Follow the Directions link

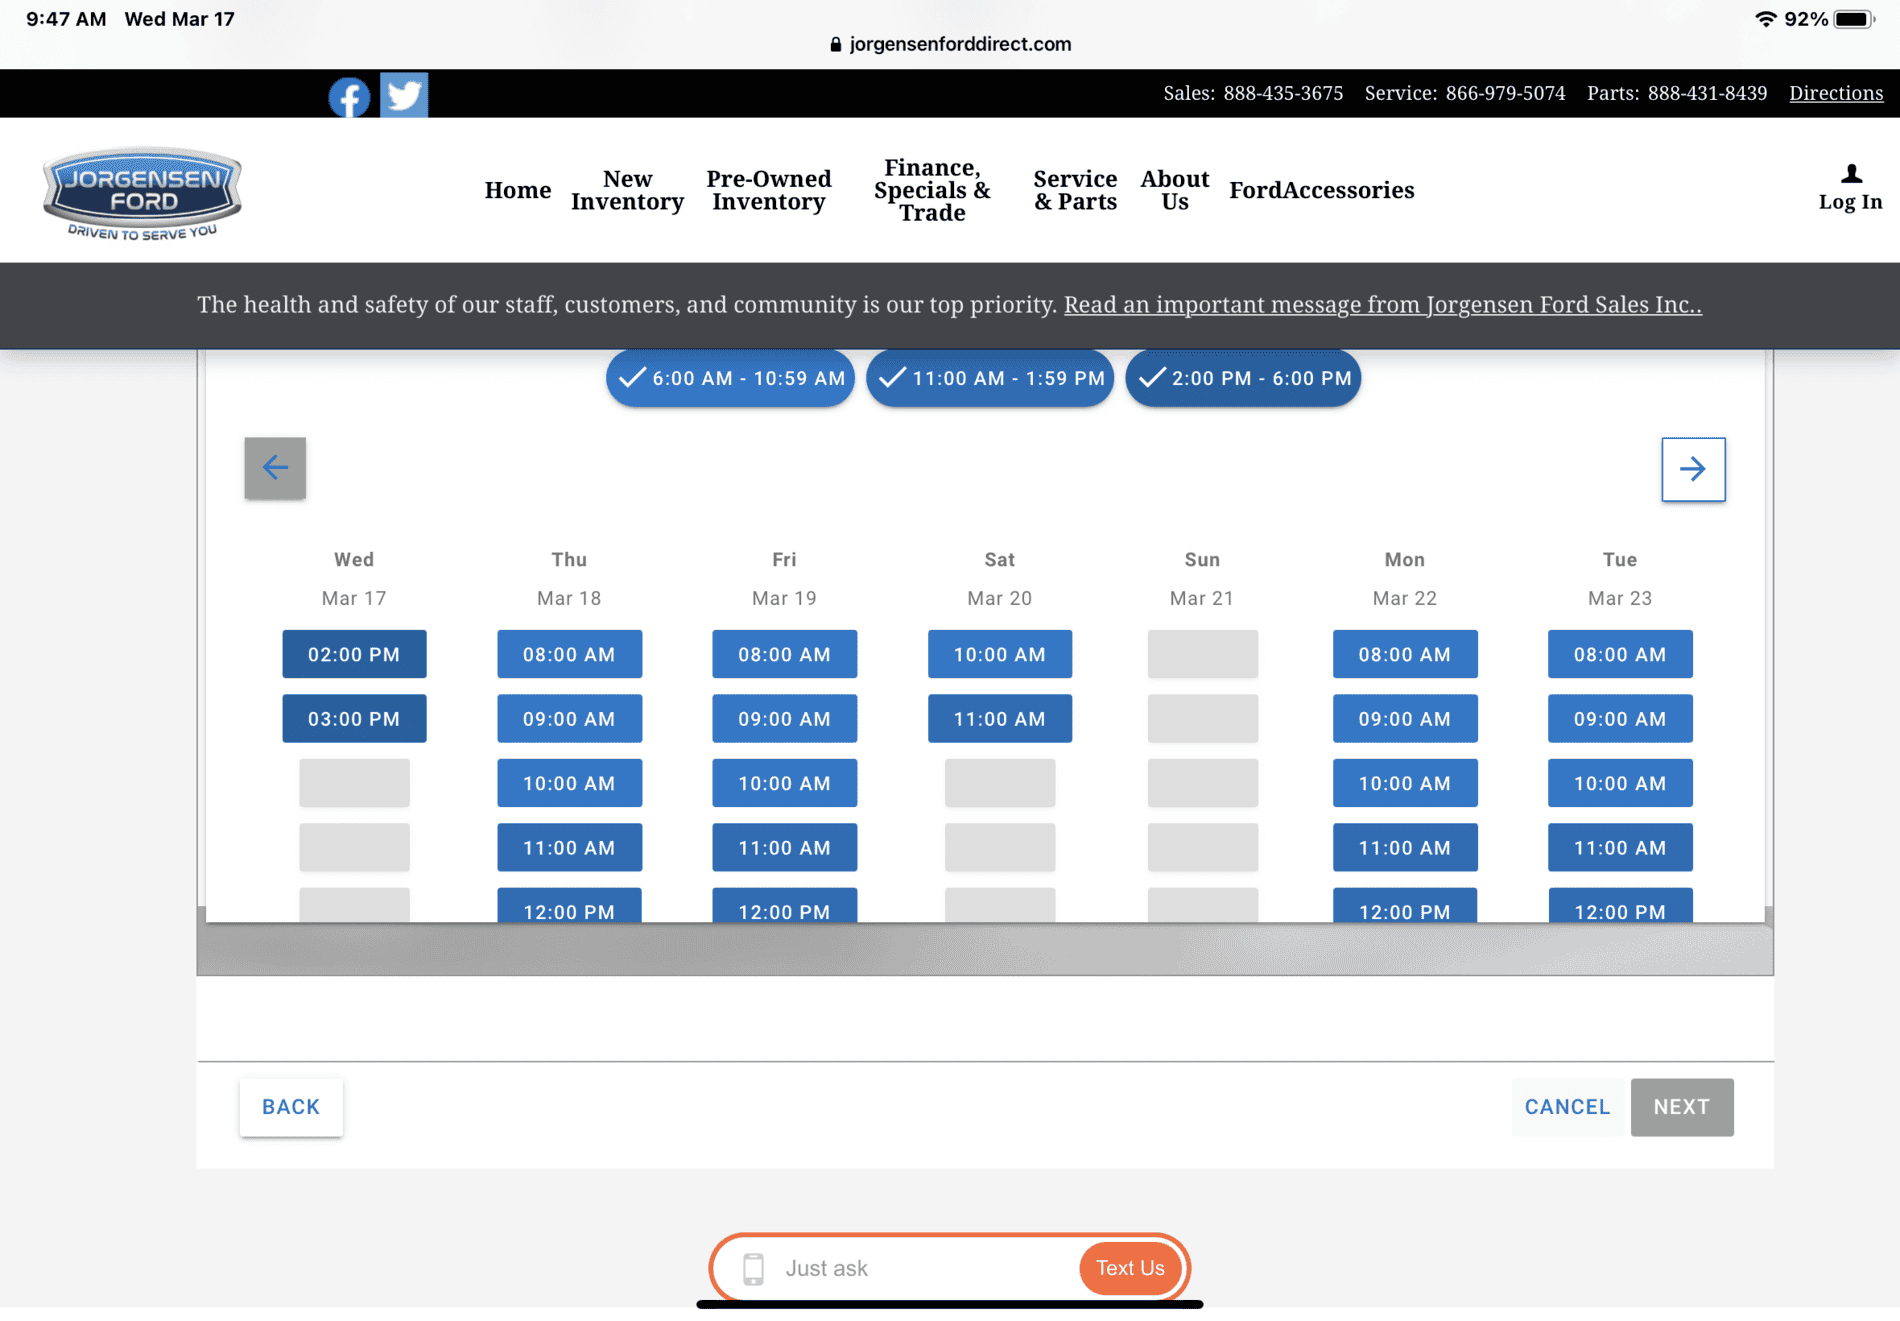pyautogui.click(x=1836, y=93)
